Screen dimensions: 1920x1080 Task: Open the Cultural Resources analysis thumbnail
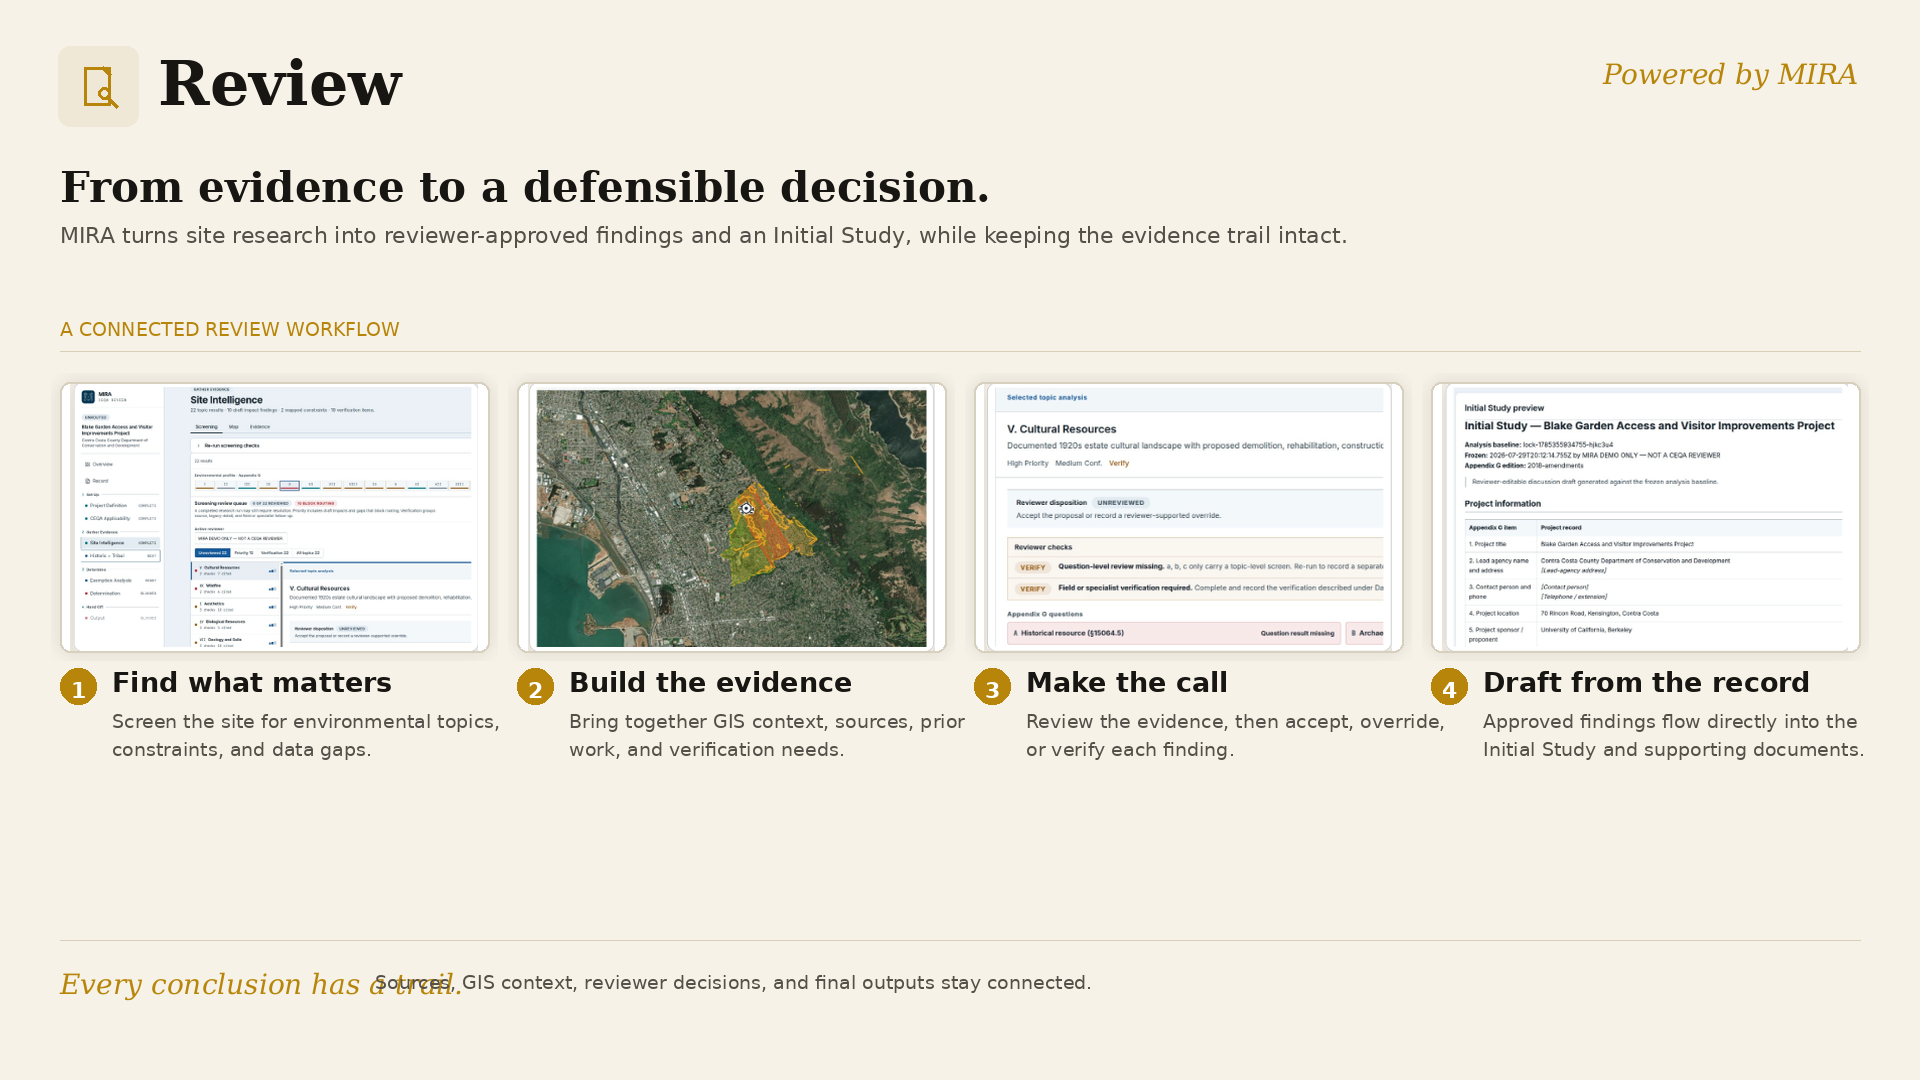point(1189,517)
